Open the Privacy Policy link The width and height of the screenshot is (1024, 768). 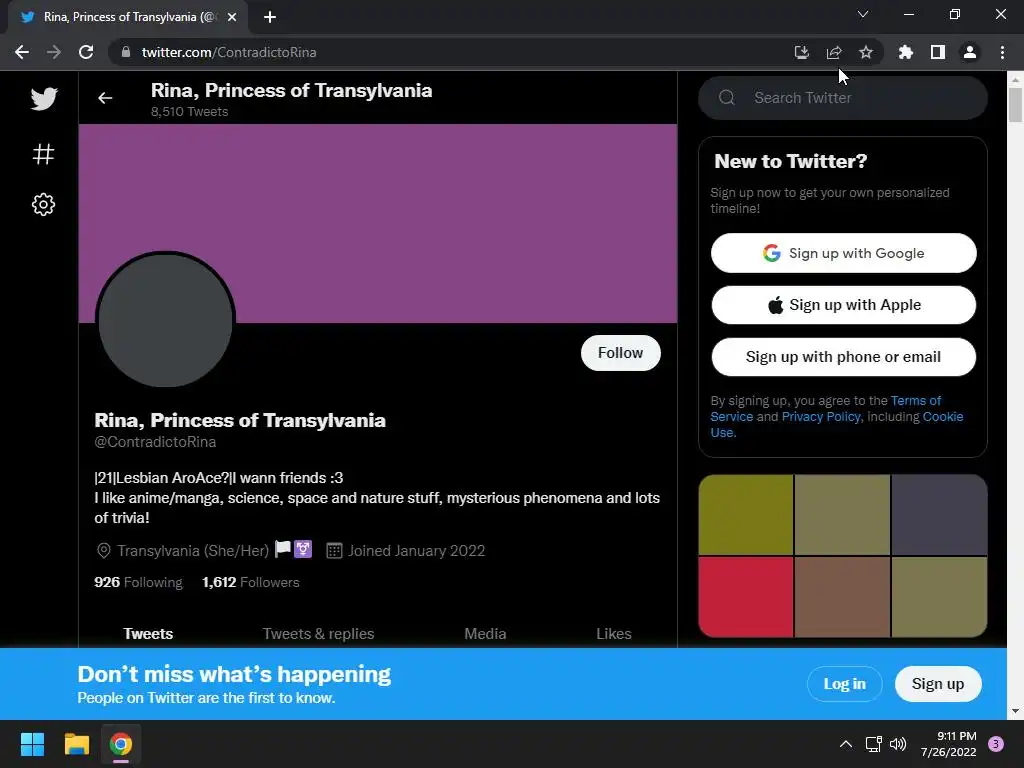pyautogui.click(x=821, y=417)
